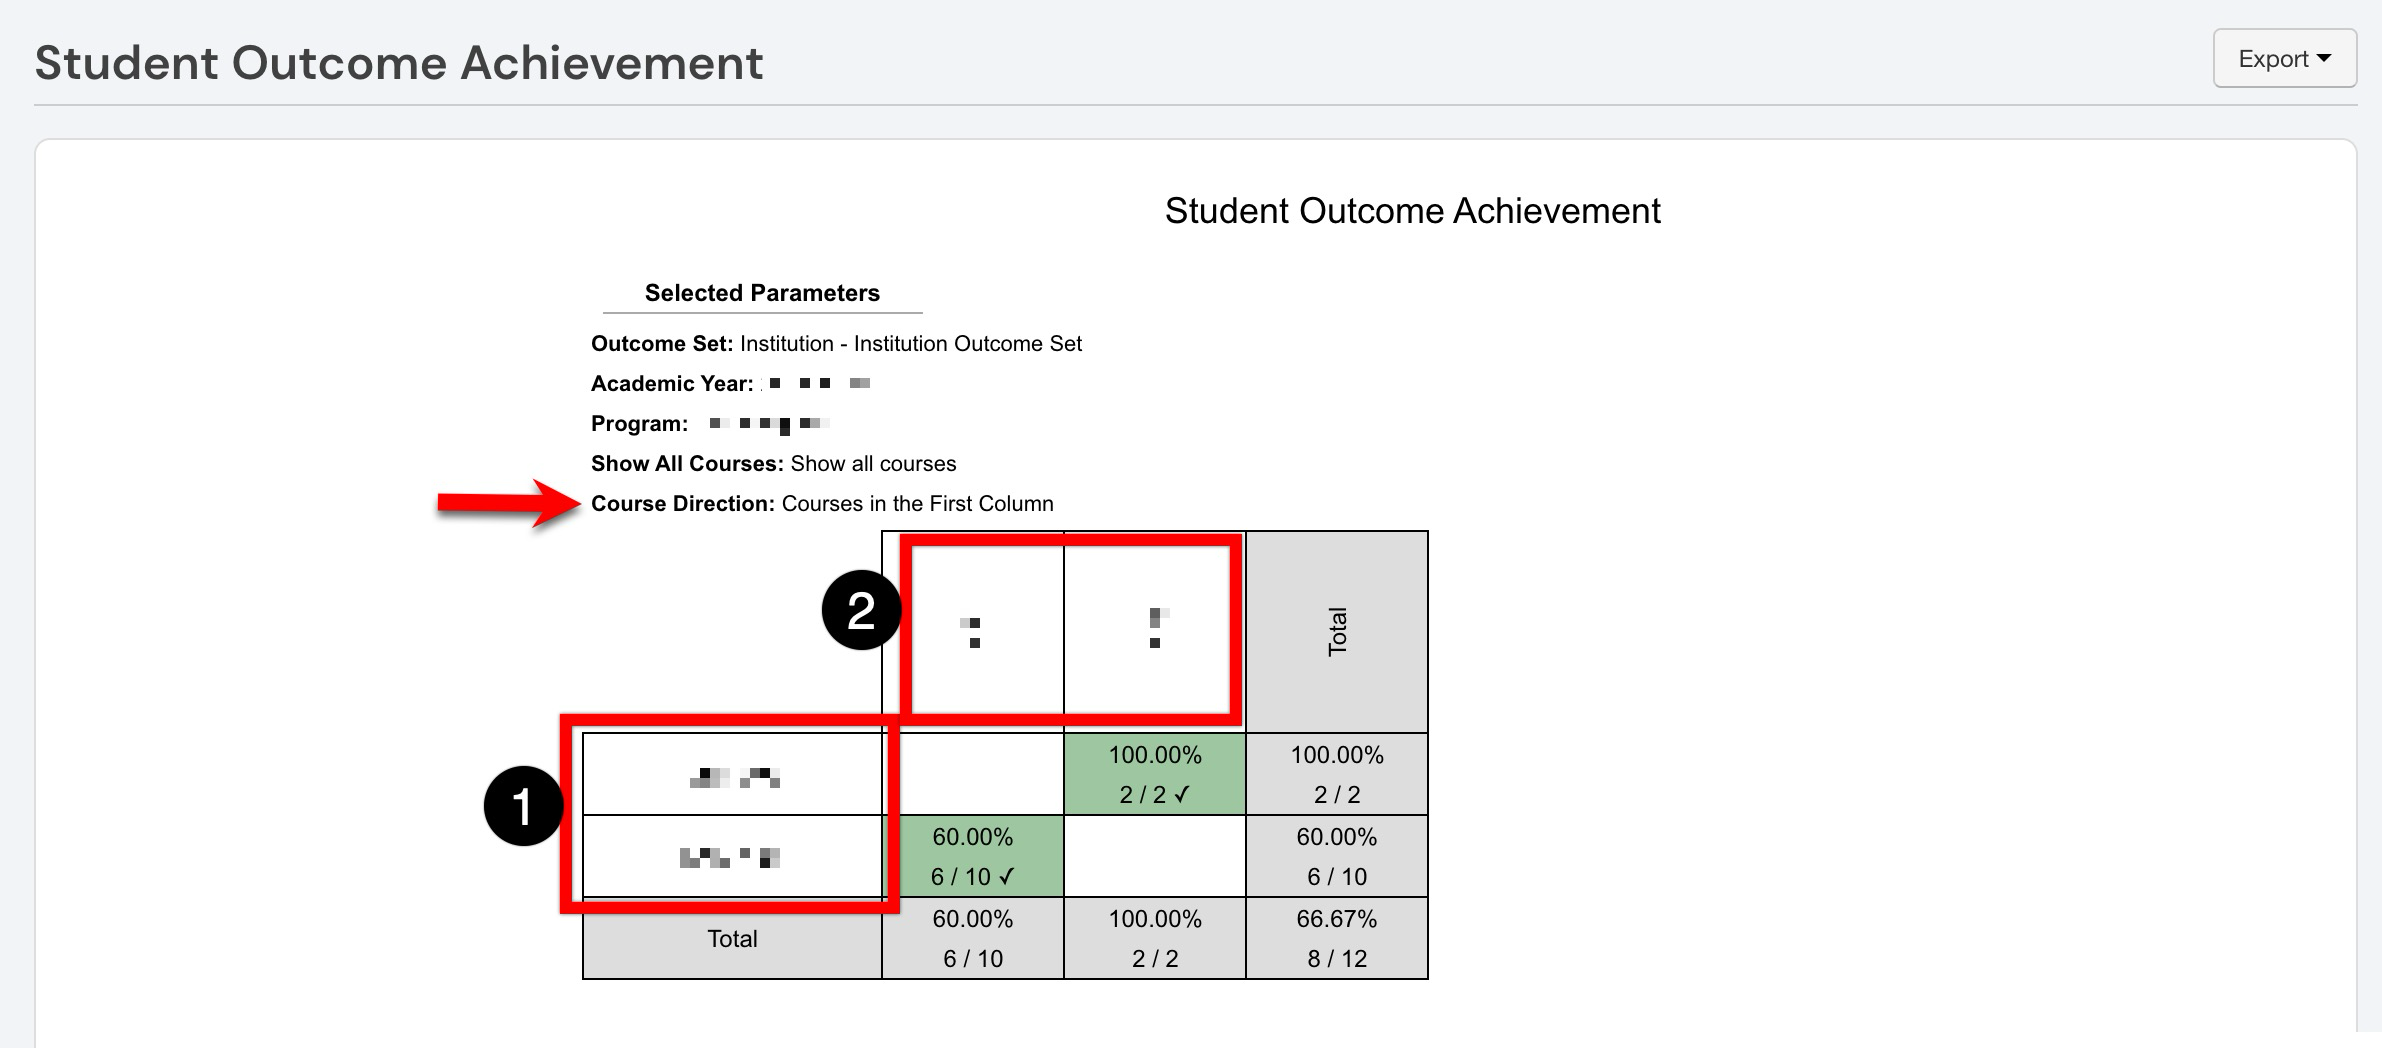Click the Program parameter label
The width and height of the screenshot is (2382, 1048).
(x=640, y=424)
